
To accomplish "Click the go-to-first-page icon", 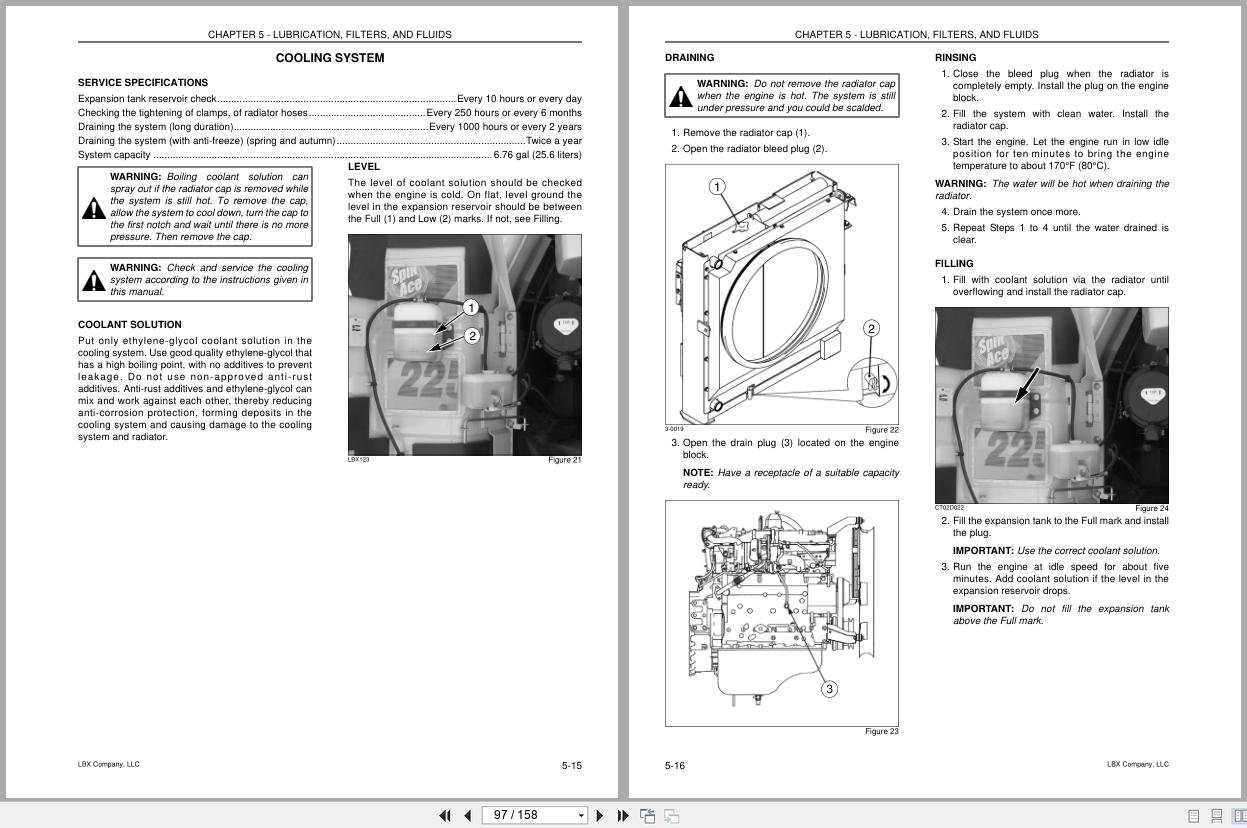I will click(x=444, y=815).
